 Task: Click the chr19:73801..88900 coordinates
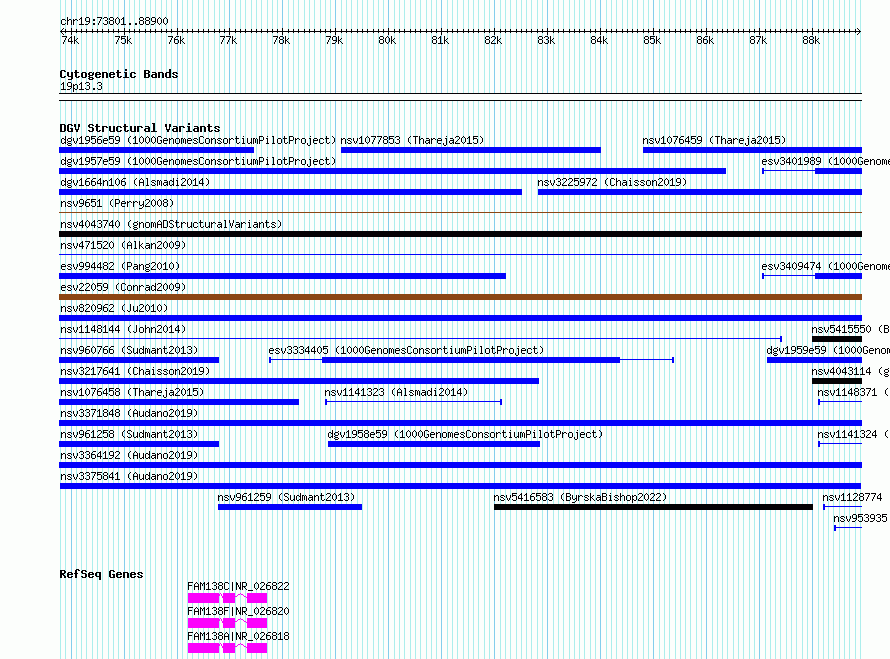pyautogui.click(x=114, y=21)
